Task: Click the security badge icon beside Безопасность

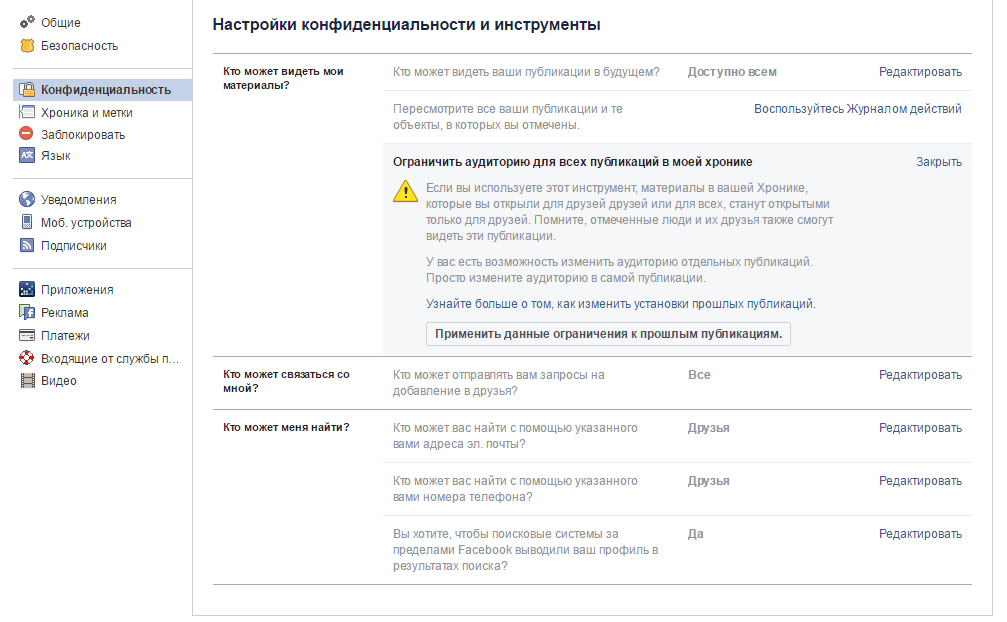Action: (27, 46)
